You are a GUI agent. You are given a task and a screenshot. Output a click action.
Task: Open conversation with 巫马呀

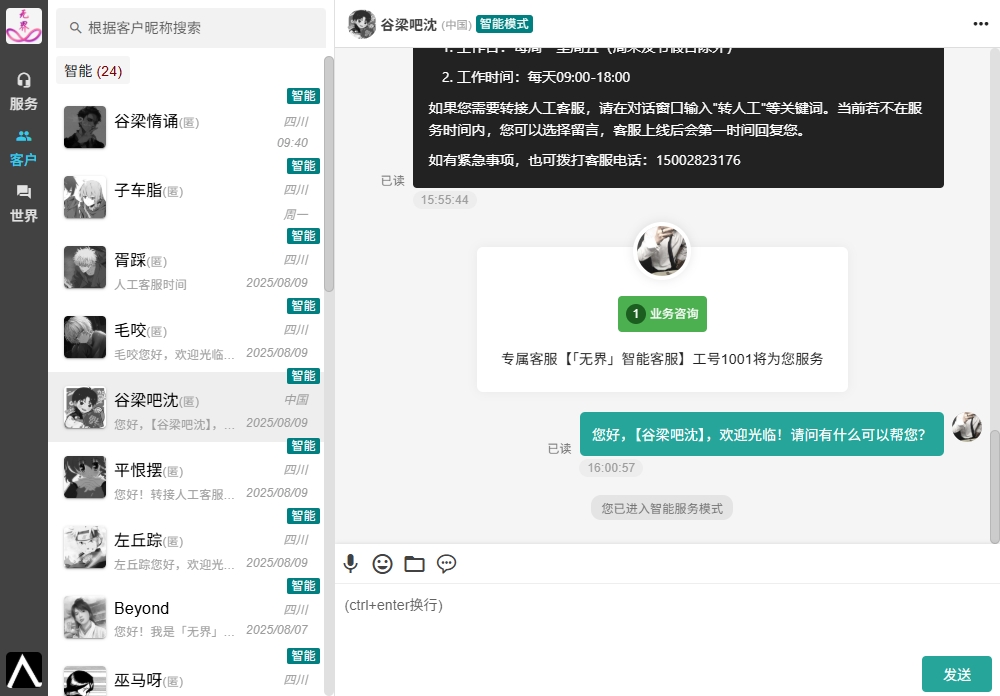[x=186, y=674]
